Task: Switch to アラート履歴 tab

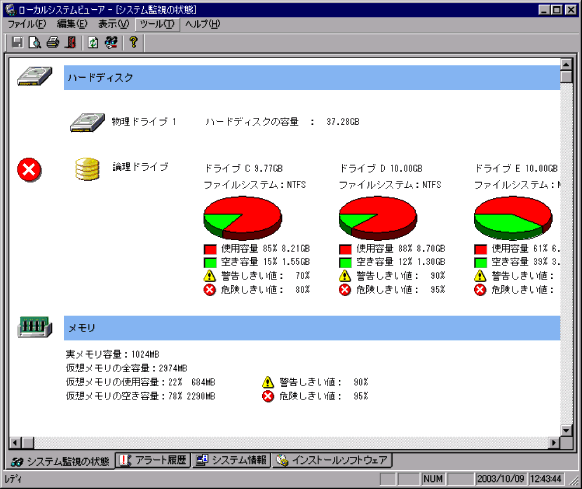Action: click(x=153, y=460)
